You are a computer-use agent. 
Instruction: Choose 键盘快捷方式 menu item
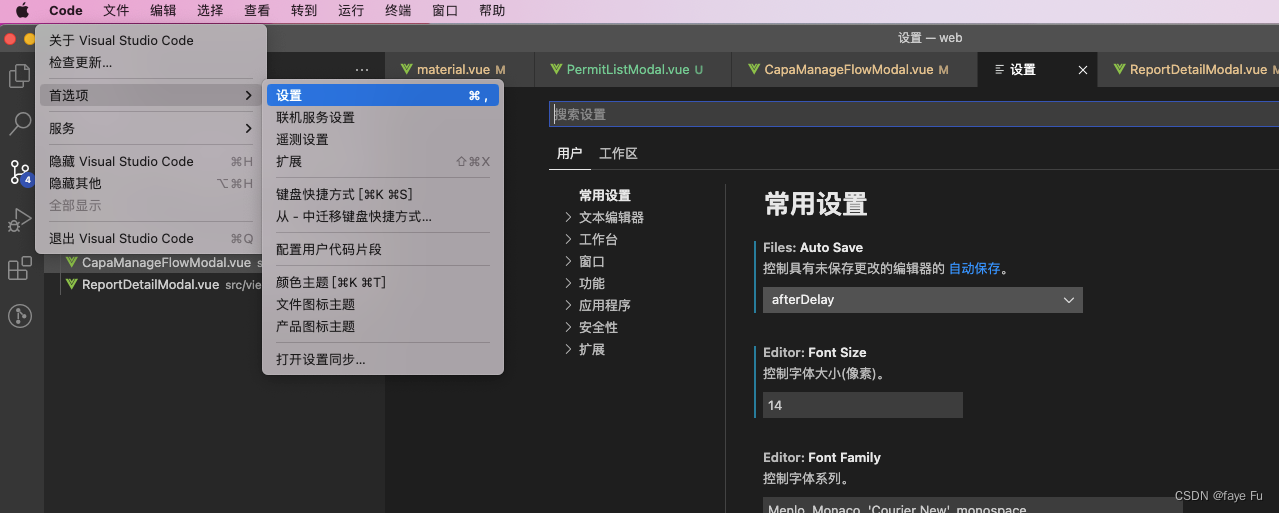click(383, 194)
